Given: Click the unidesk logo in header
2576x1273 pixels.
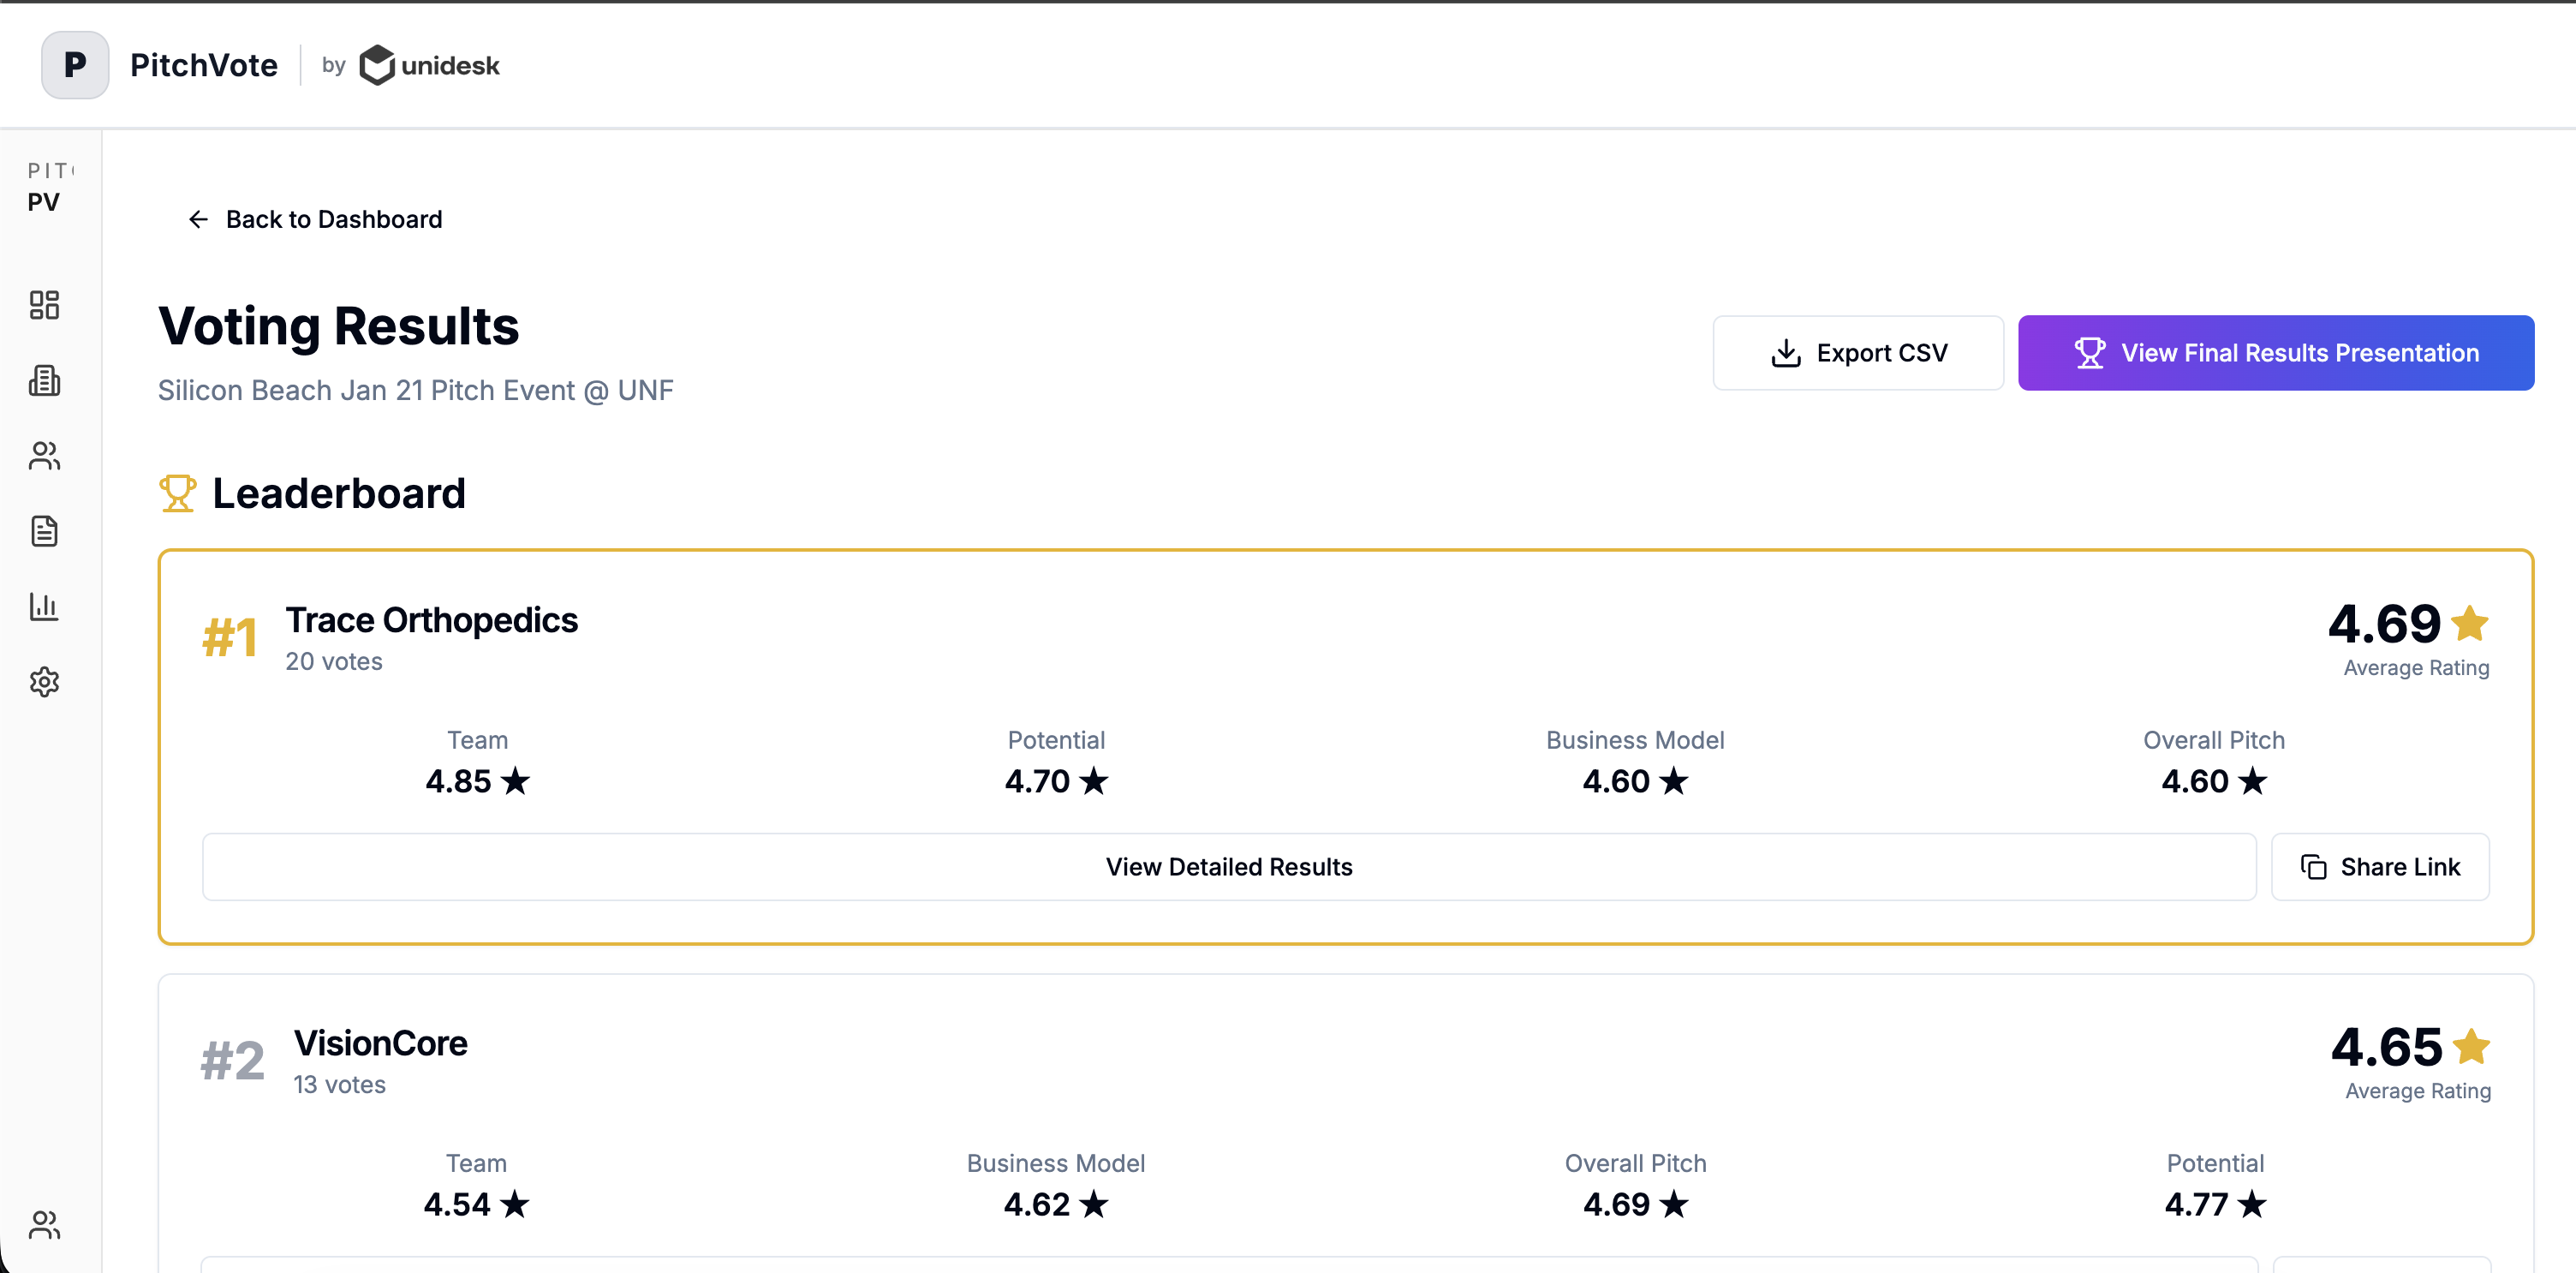Looking at the screenshot, I should point(429,65).
